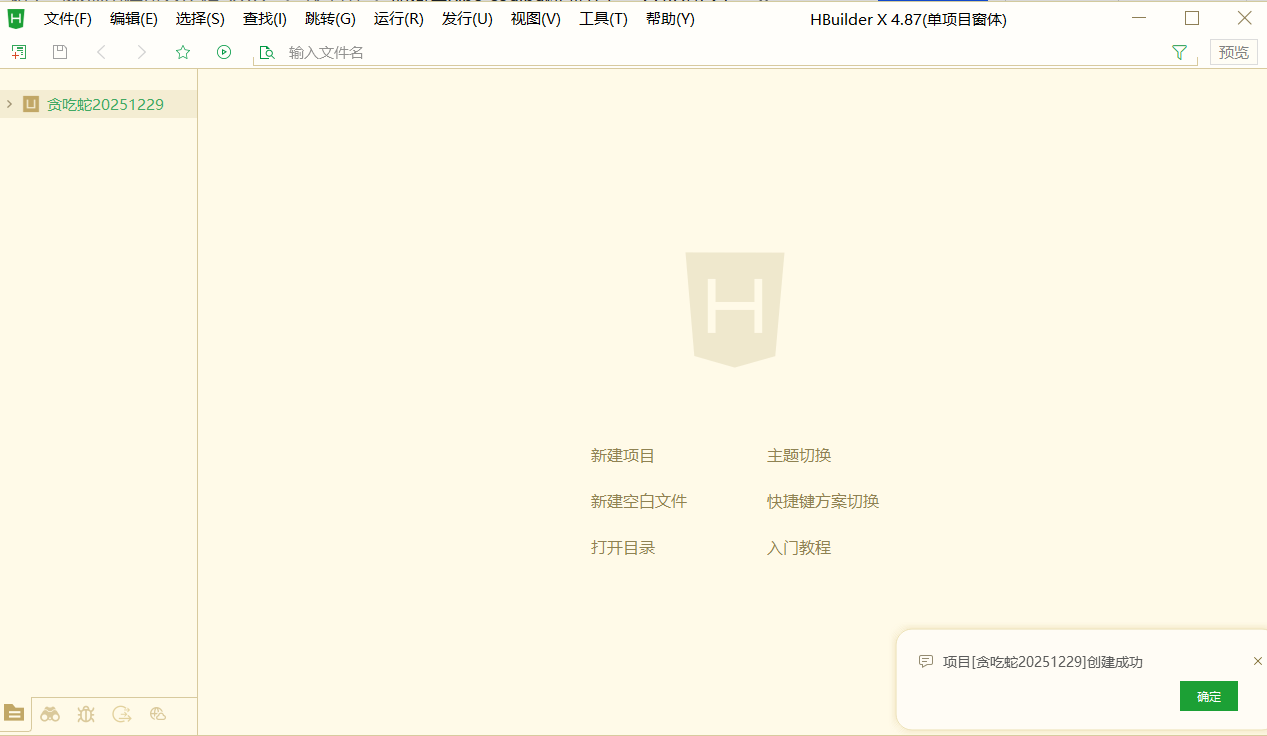
Task: Click the filter funnel icon
Action: coord(1179,52)
